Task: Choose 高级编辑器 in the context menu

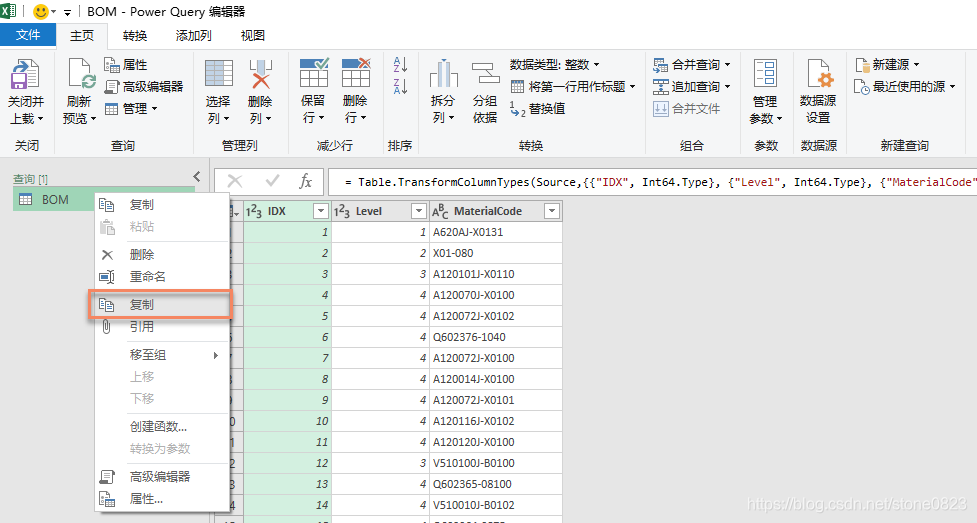Action: click(x=161, y=476)
